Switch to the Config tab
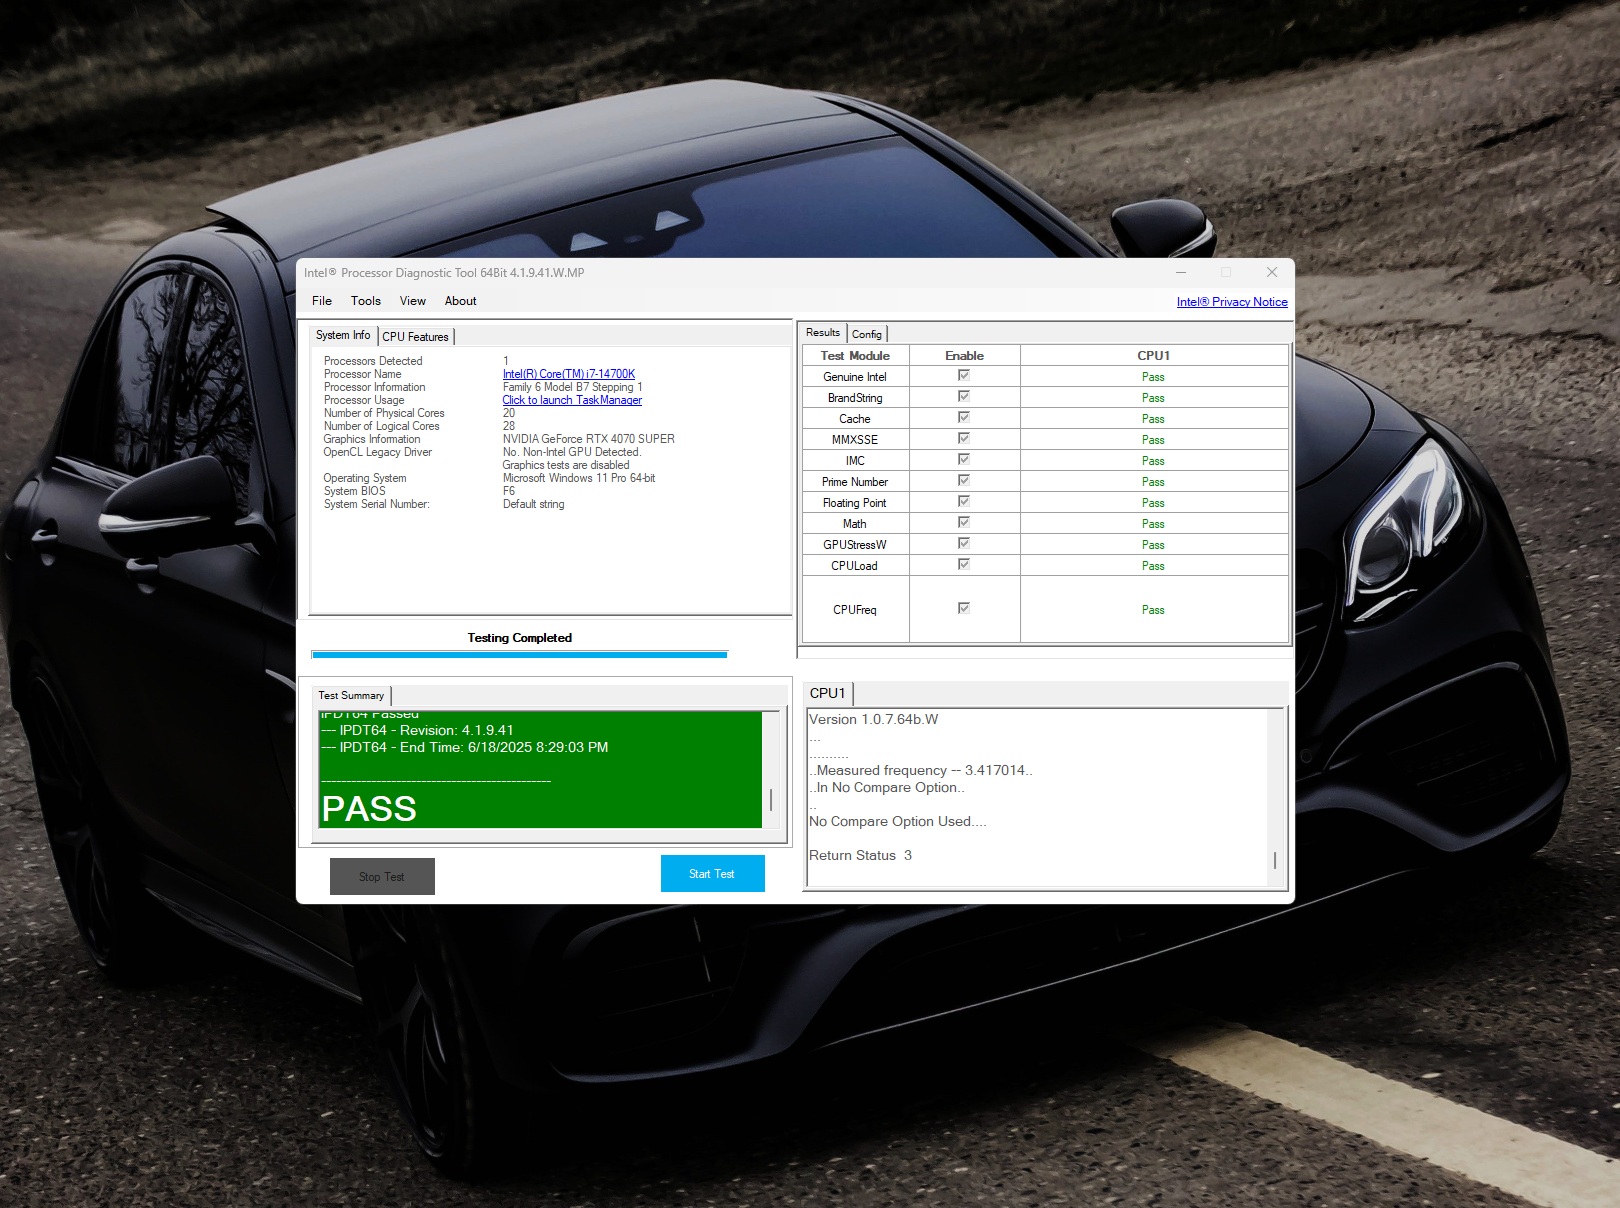 pos(866,334)
